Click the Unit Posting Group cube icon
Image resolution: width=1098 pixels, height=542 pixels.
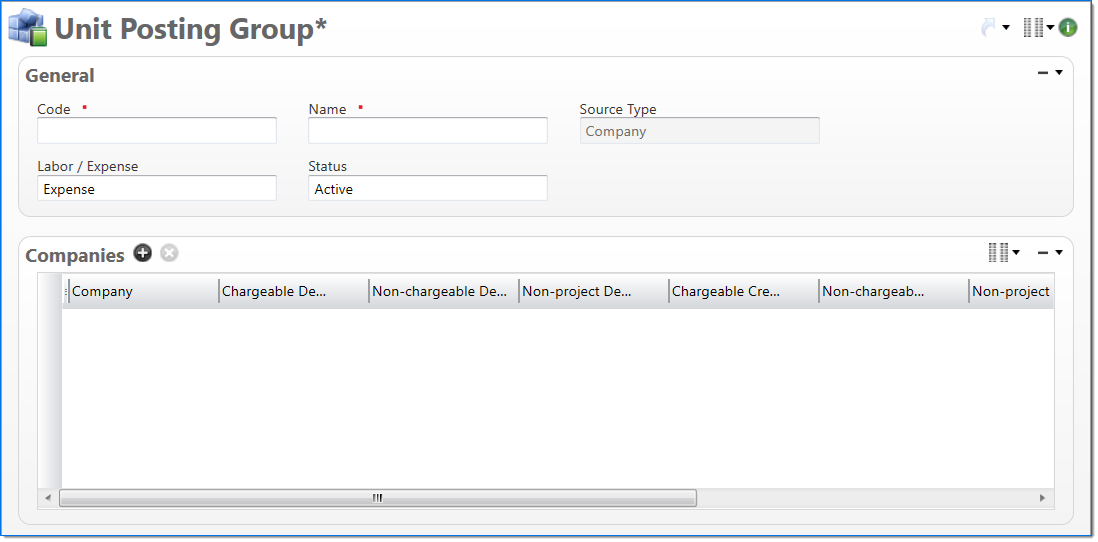[28, 28]
